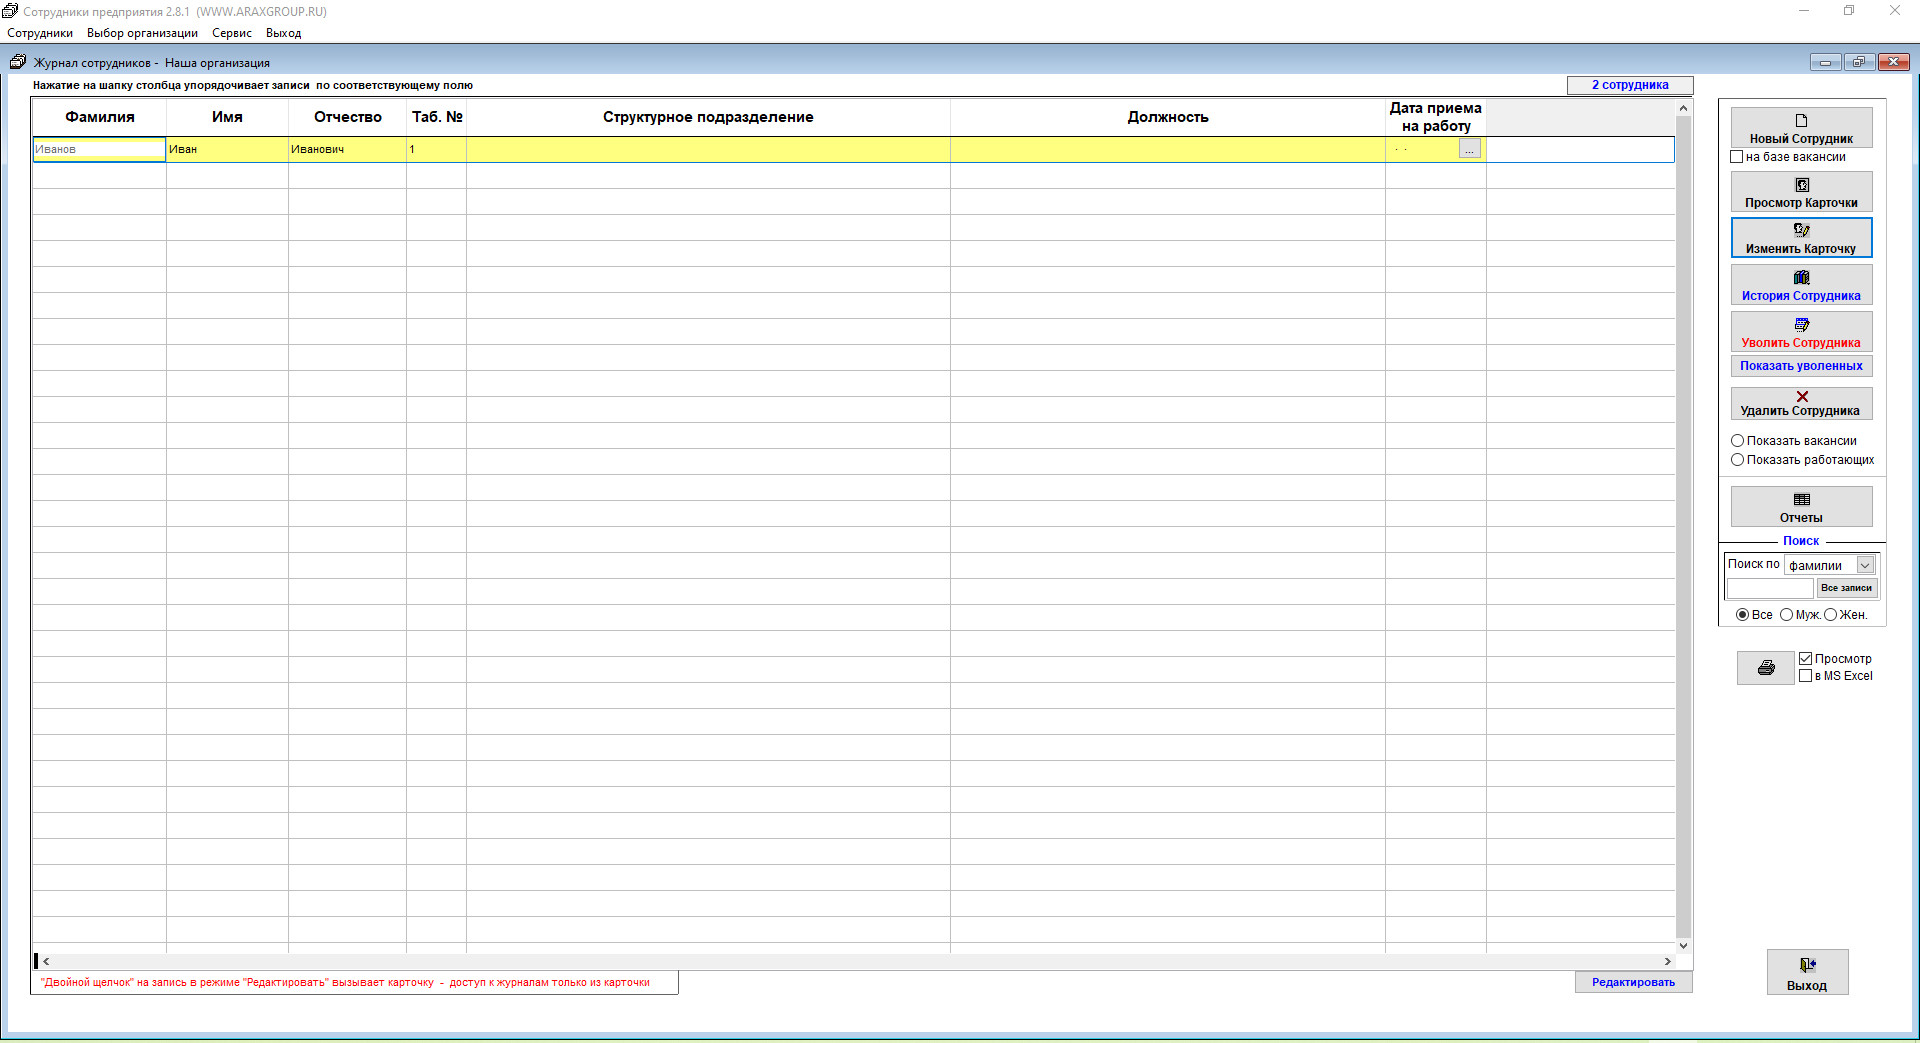Click the Иванович patronymic cell
Image resolution: width=1920 pixels, height=1043 pixels.
pyautogui.click(x=347, y=149)
